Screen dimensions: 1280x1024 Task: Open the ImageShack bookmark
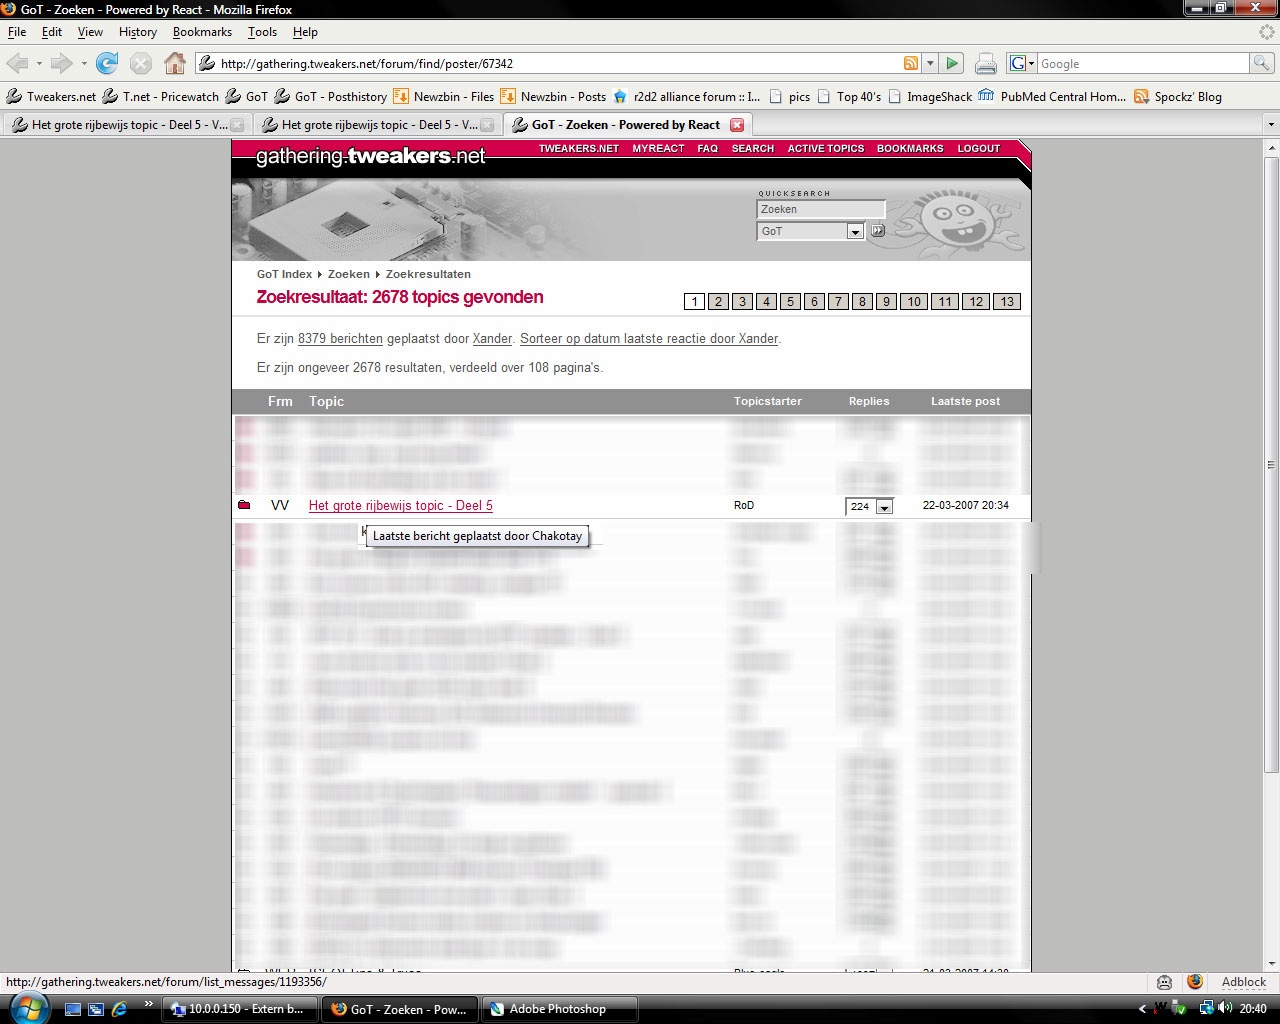[x=929, y=97]
